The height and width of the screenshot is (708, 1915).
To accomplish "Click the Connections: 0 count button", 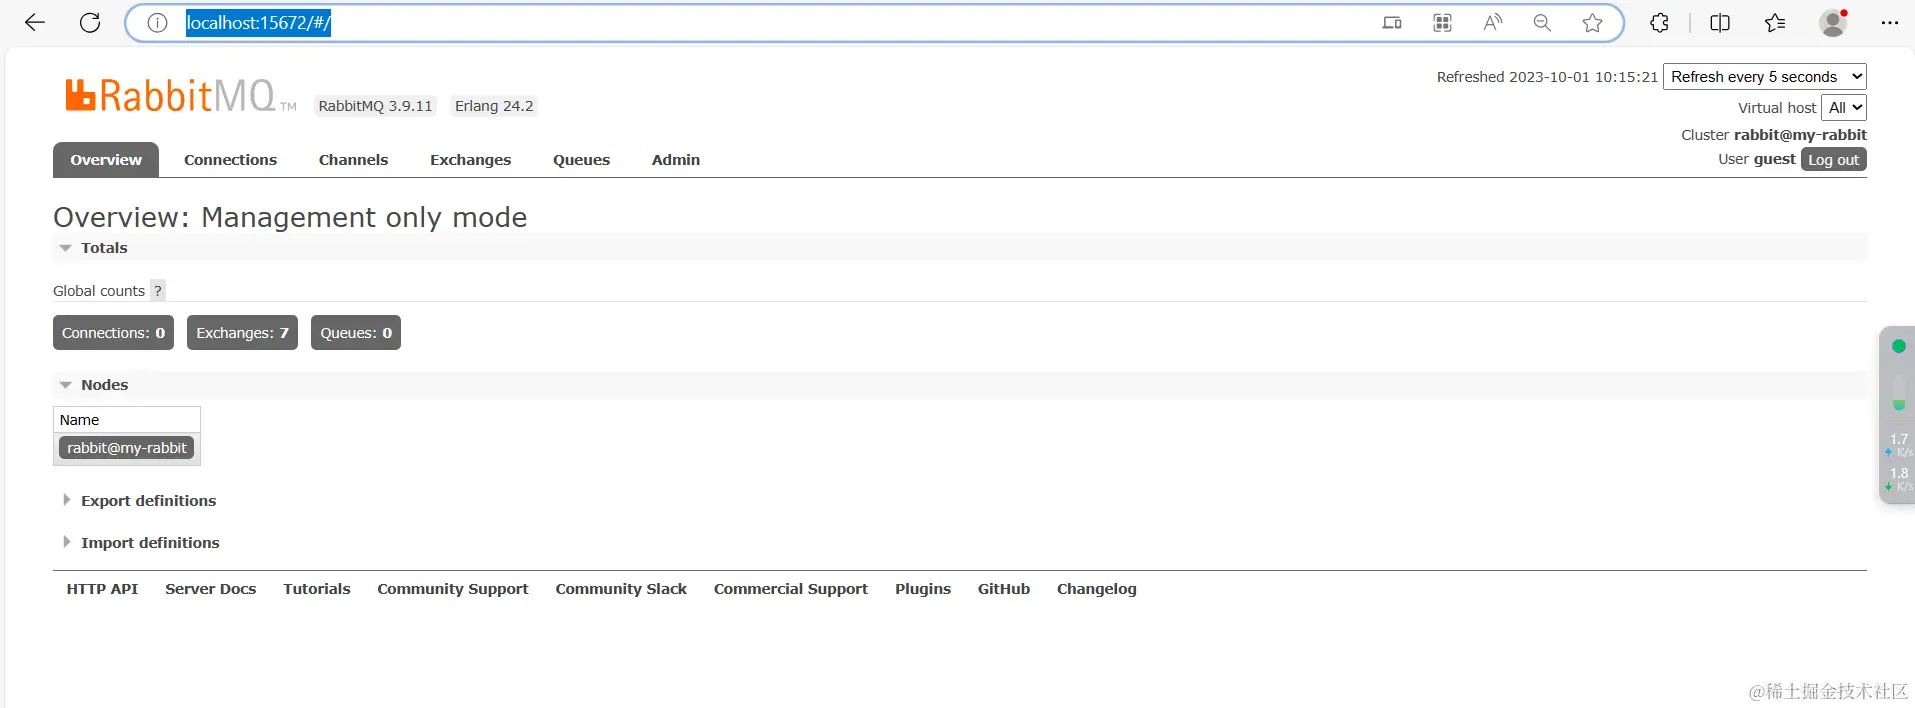I will [x=113, y=333].
